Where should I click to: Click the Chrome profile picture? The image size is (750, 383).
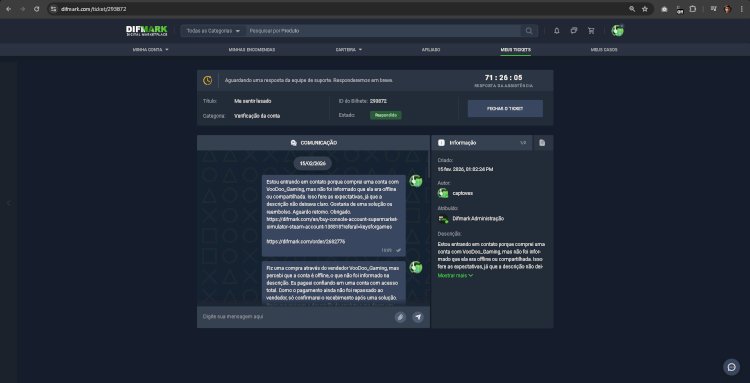click(x=728, y=9)
